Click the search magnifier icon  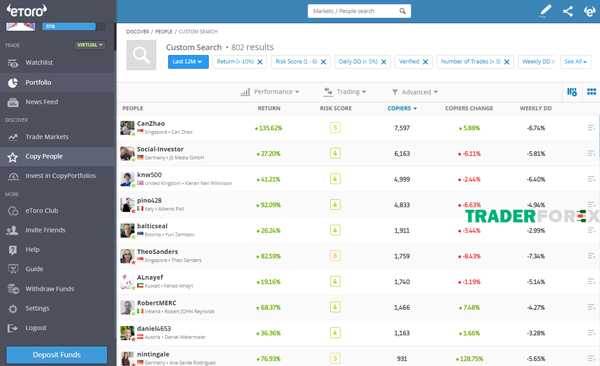pos(403,11)
